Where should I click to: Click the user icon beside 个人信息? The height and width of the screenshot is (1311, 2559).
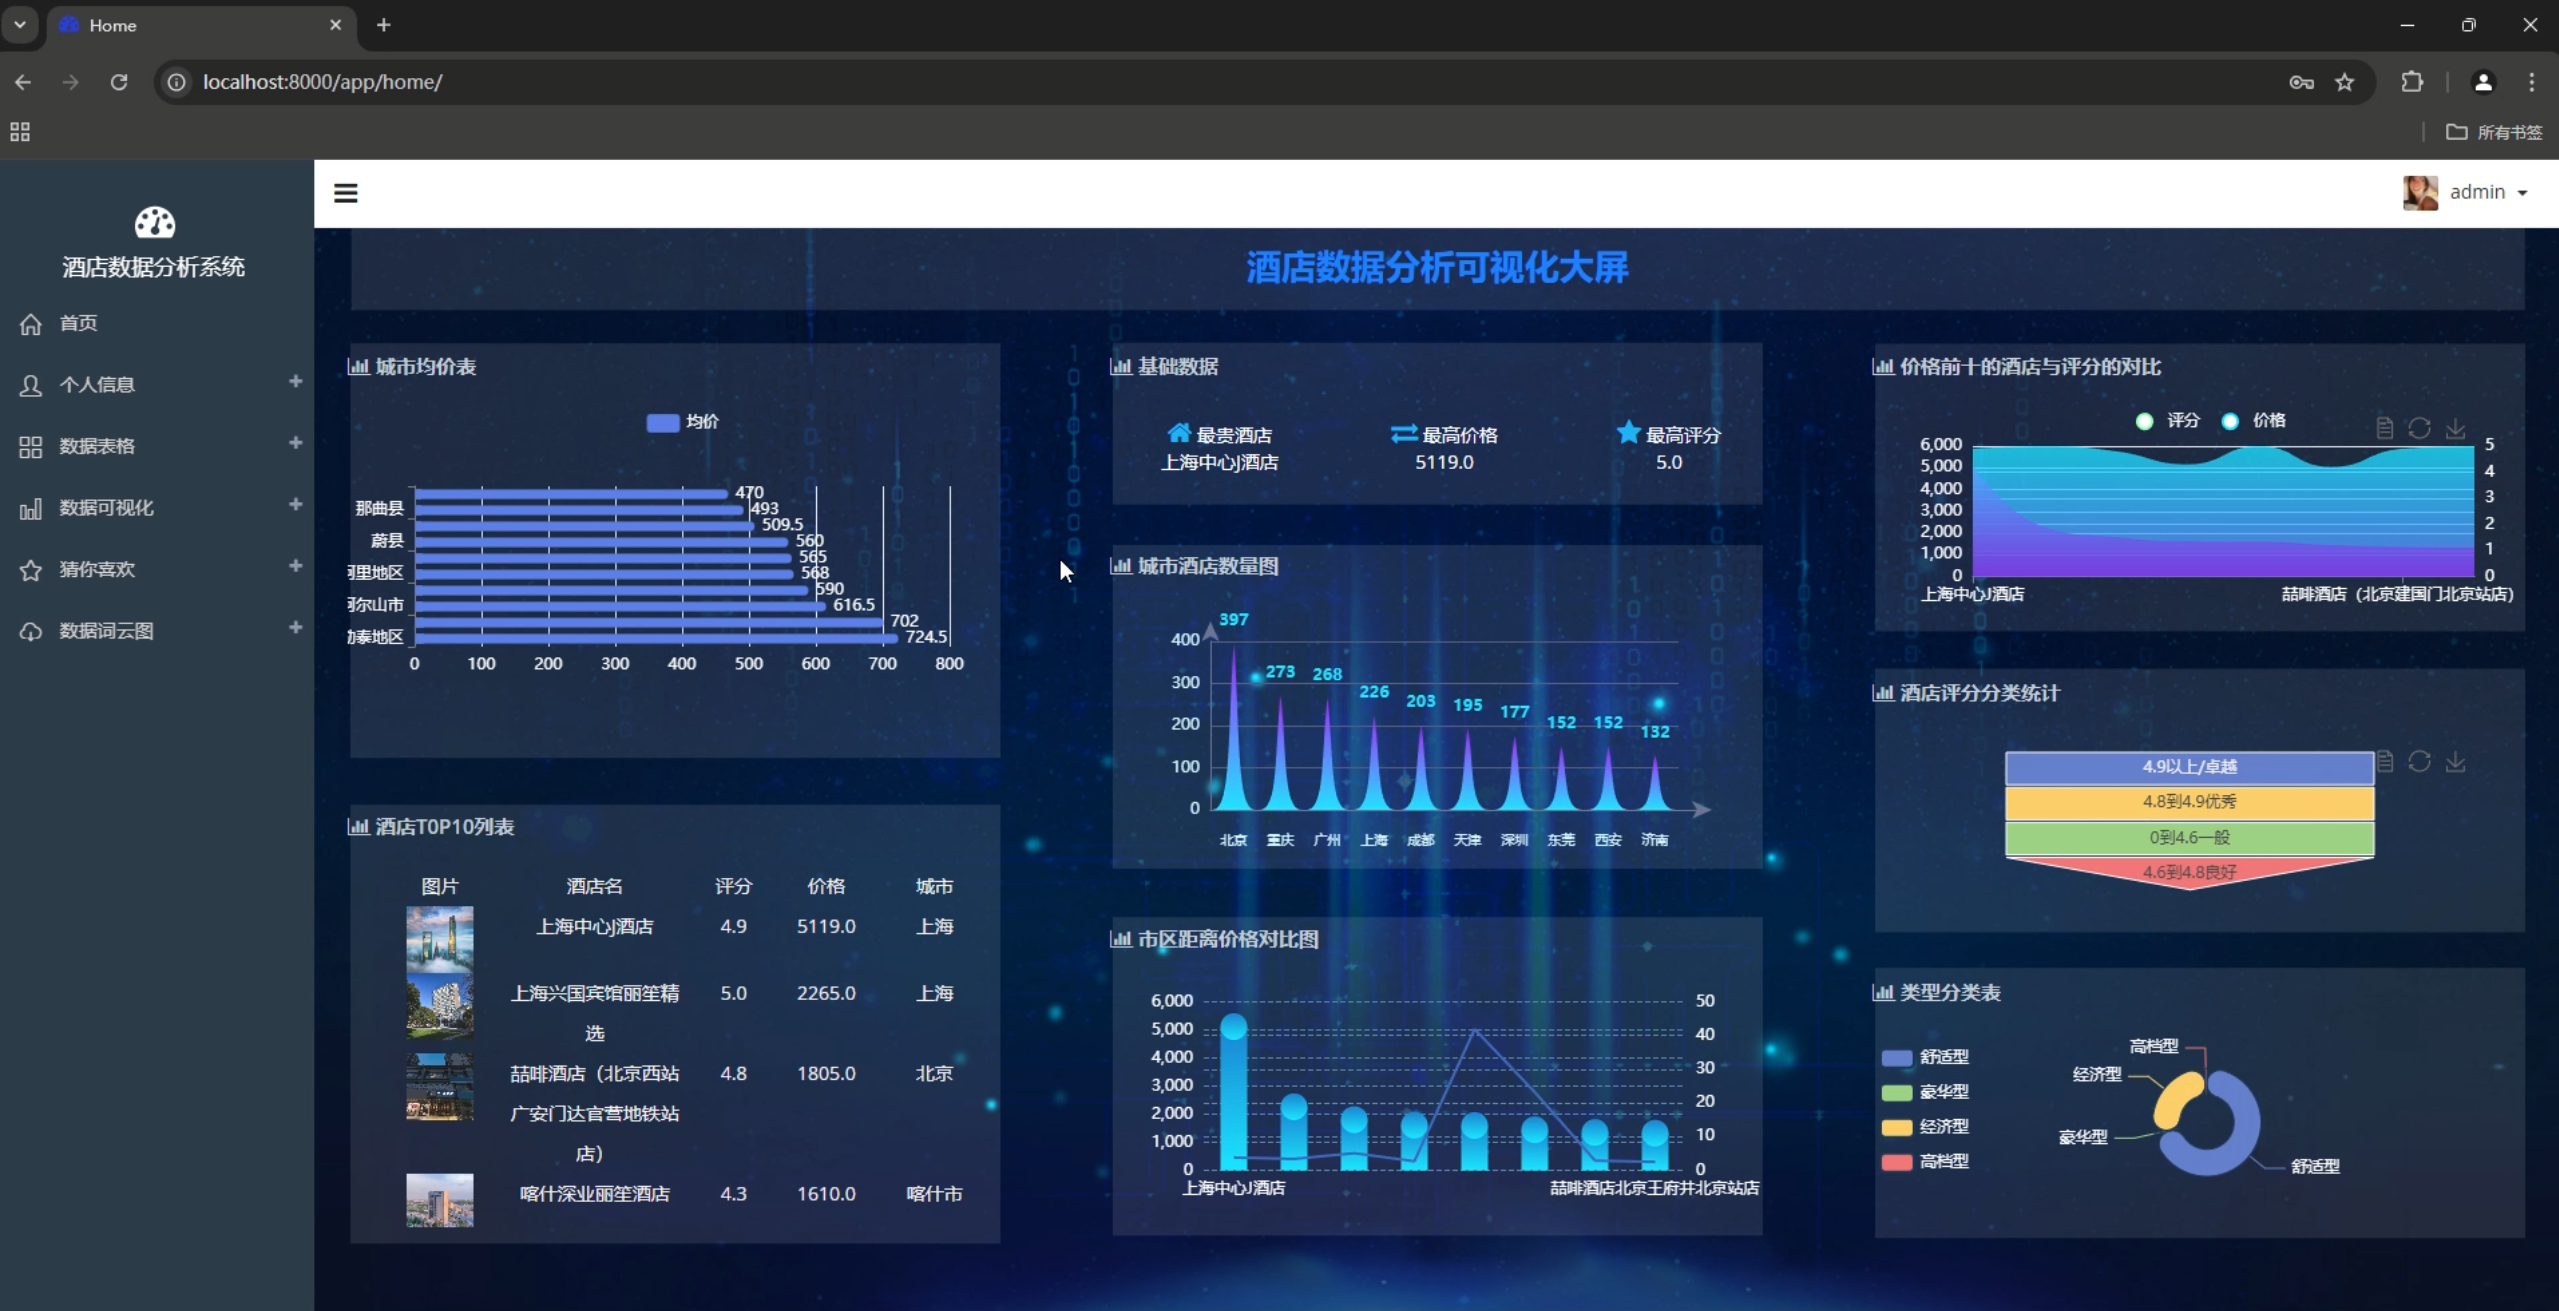pyautogui.click(x=31, y=385)
